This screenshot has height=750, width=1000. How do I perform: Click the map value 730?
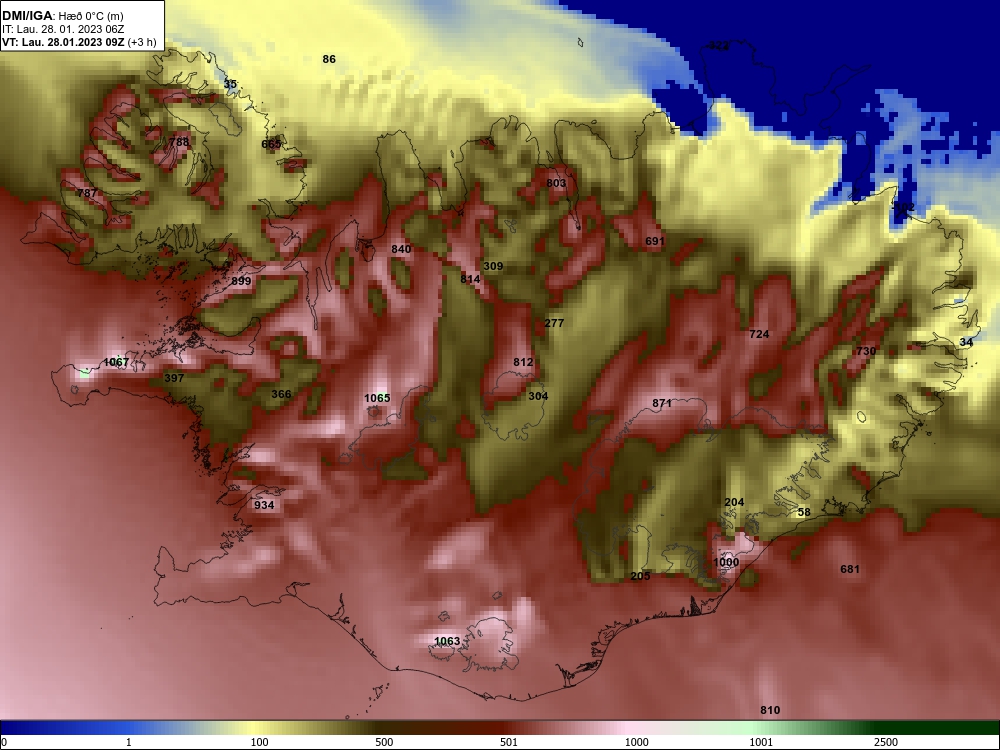click(x=866, y=351)
